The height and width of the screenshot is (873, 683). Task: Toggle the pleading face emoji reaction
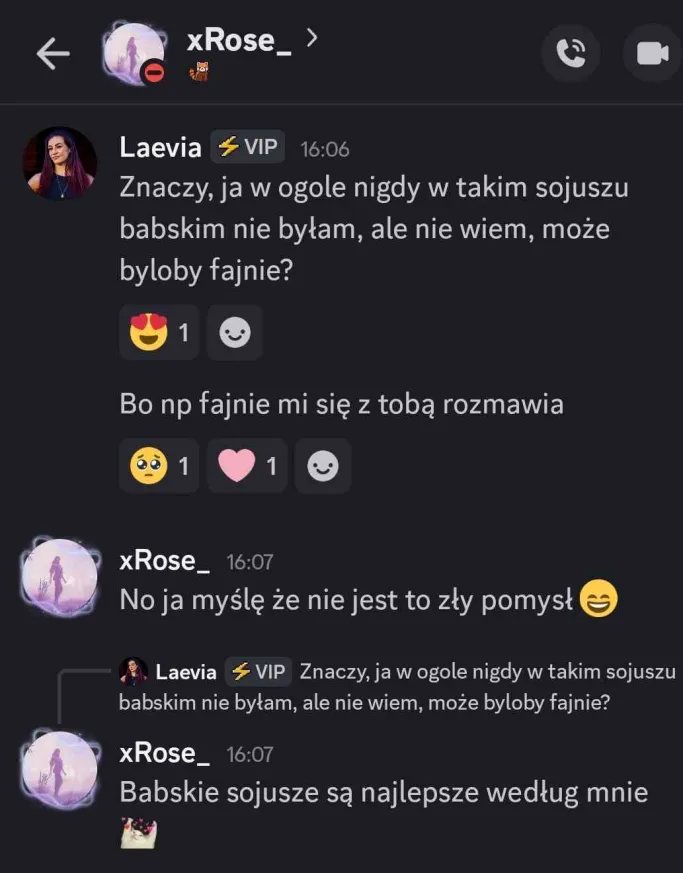coord(159,466)
